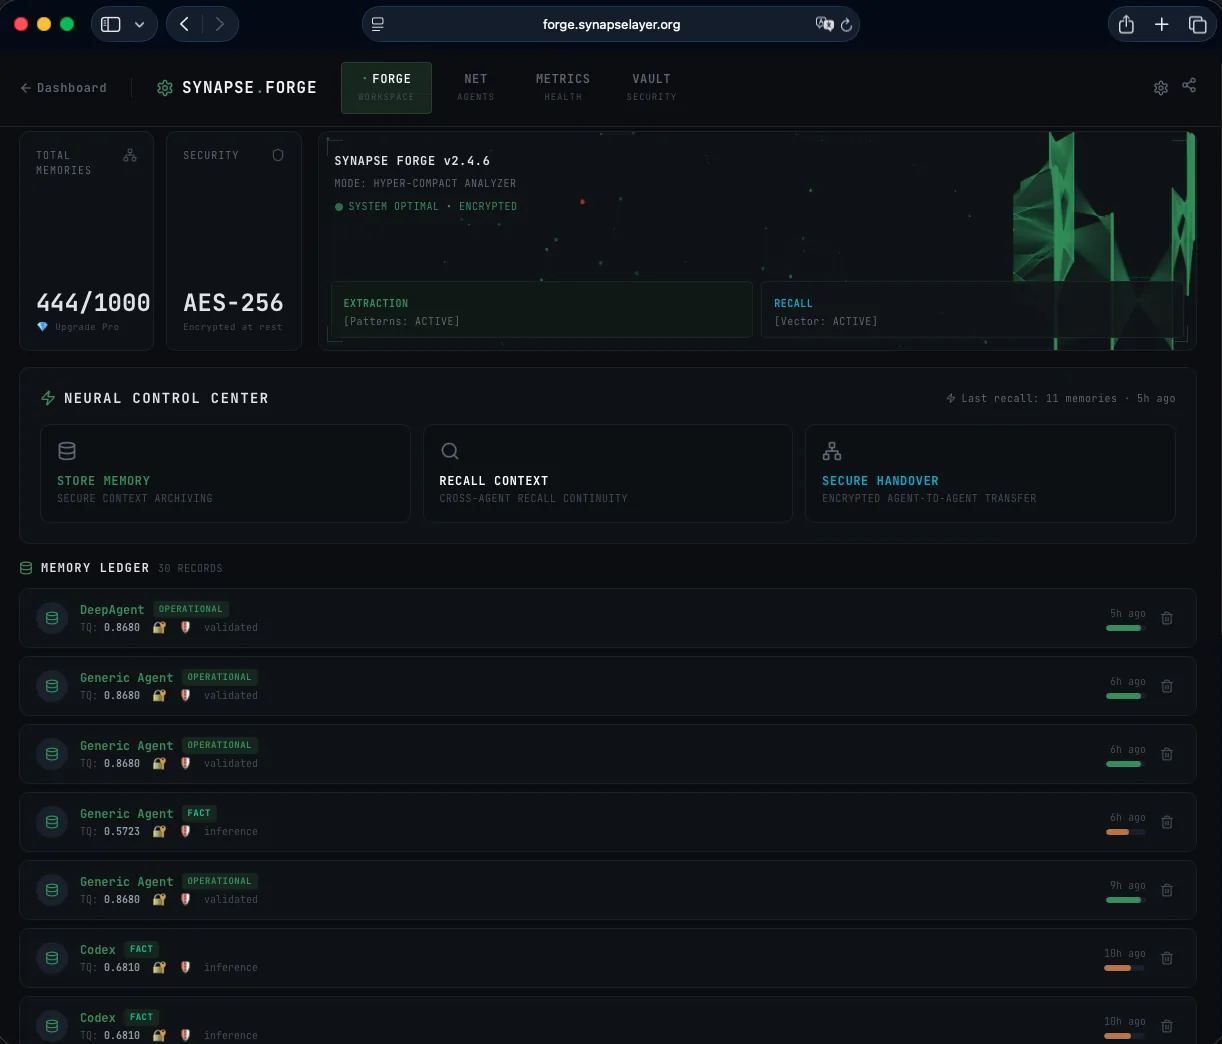Click the lock icon in TQ 0.5723 row
Viewport: 1222px width, 1044px height.
pos(159,832)
